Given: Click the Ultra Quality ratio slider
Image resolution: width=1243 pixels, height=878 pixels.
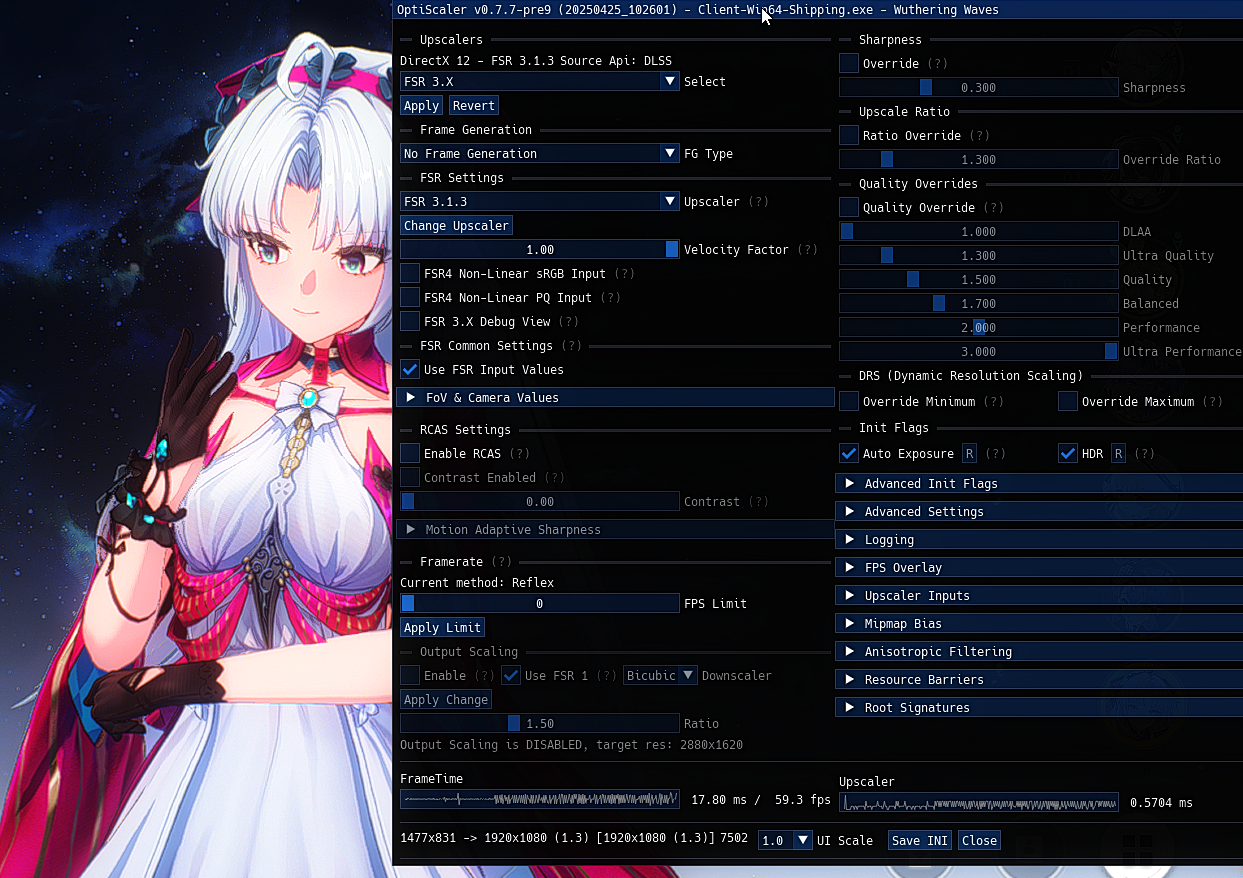Looking at the screenshot, I should coord(979,255).
